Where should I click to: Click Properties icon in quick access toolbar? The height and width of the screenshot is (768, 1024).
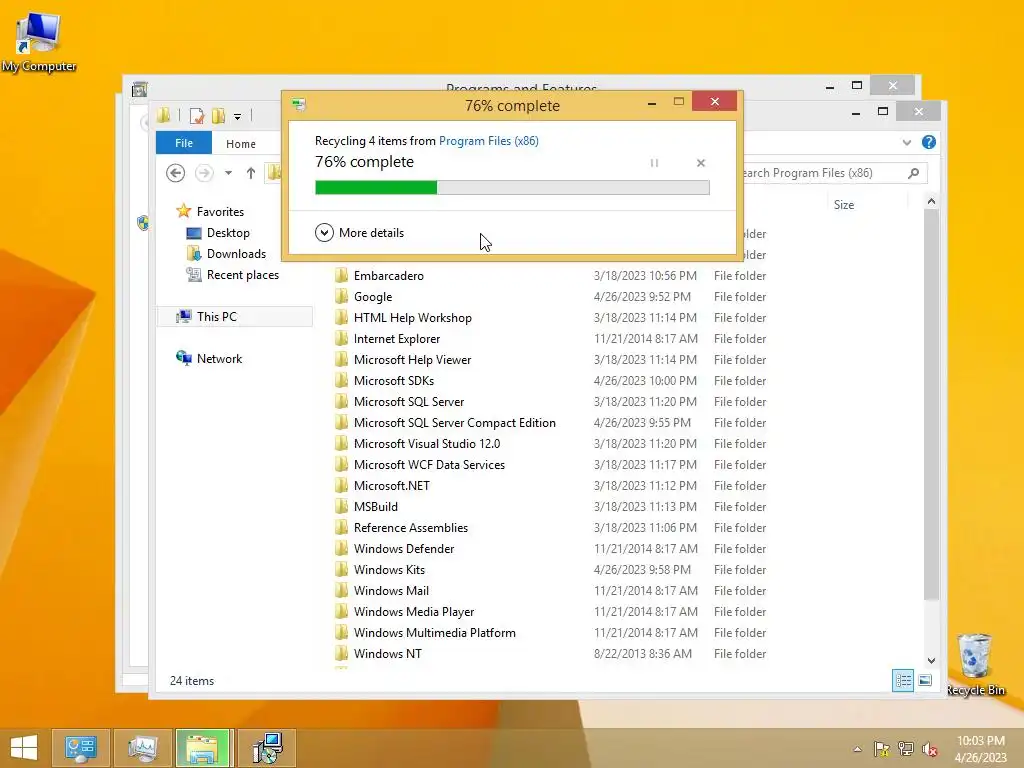click(x=196, y=116)
